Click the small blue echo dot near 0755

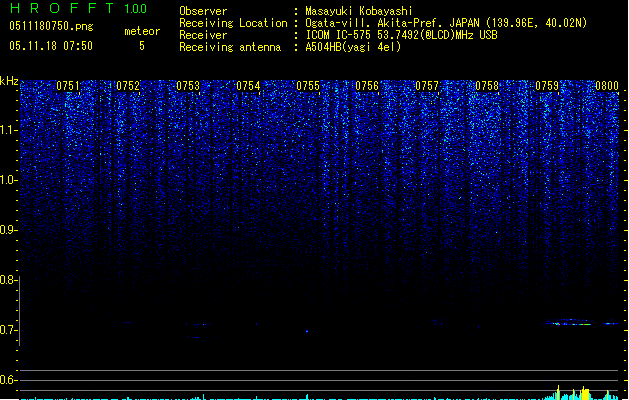click(x=307, y=331)
